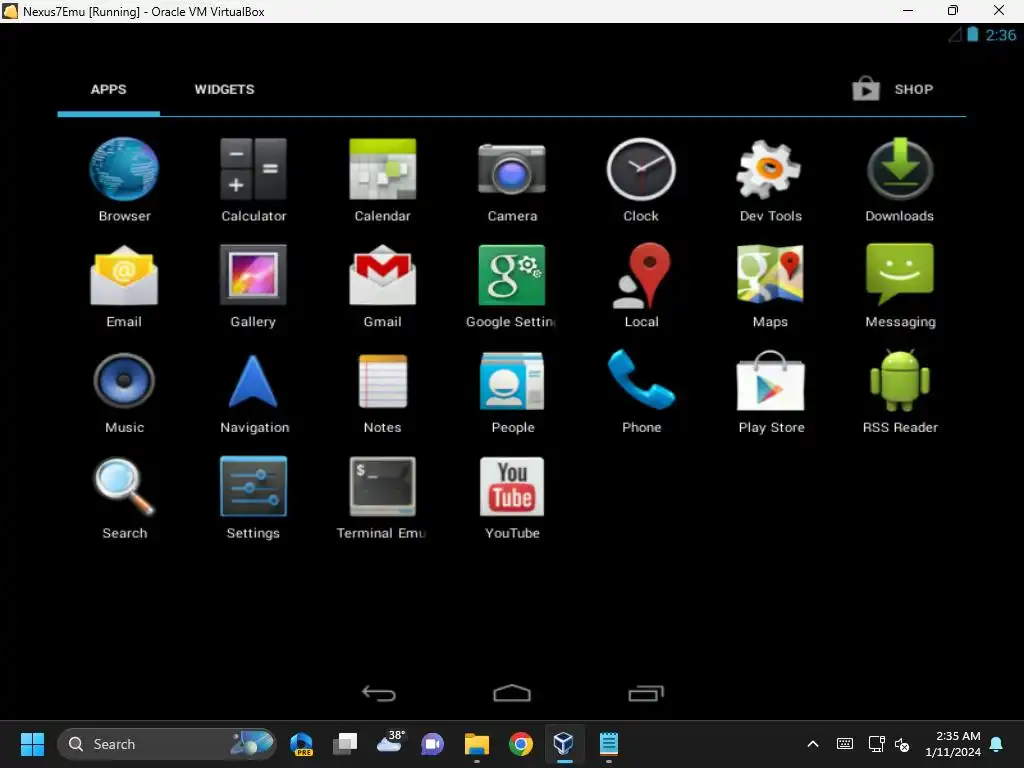Image resolution: width=1024 pixels, height=768 pixels.
Task: Launch the Phone dialer app
Action: click(x=641, y=391)
